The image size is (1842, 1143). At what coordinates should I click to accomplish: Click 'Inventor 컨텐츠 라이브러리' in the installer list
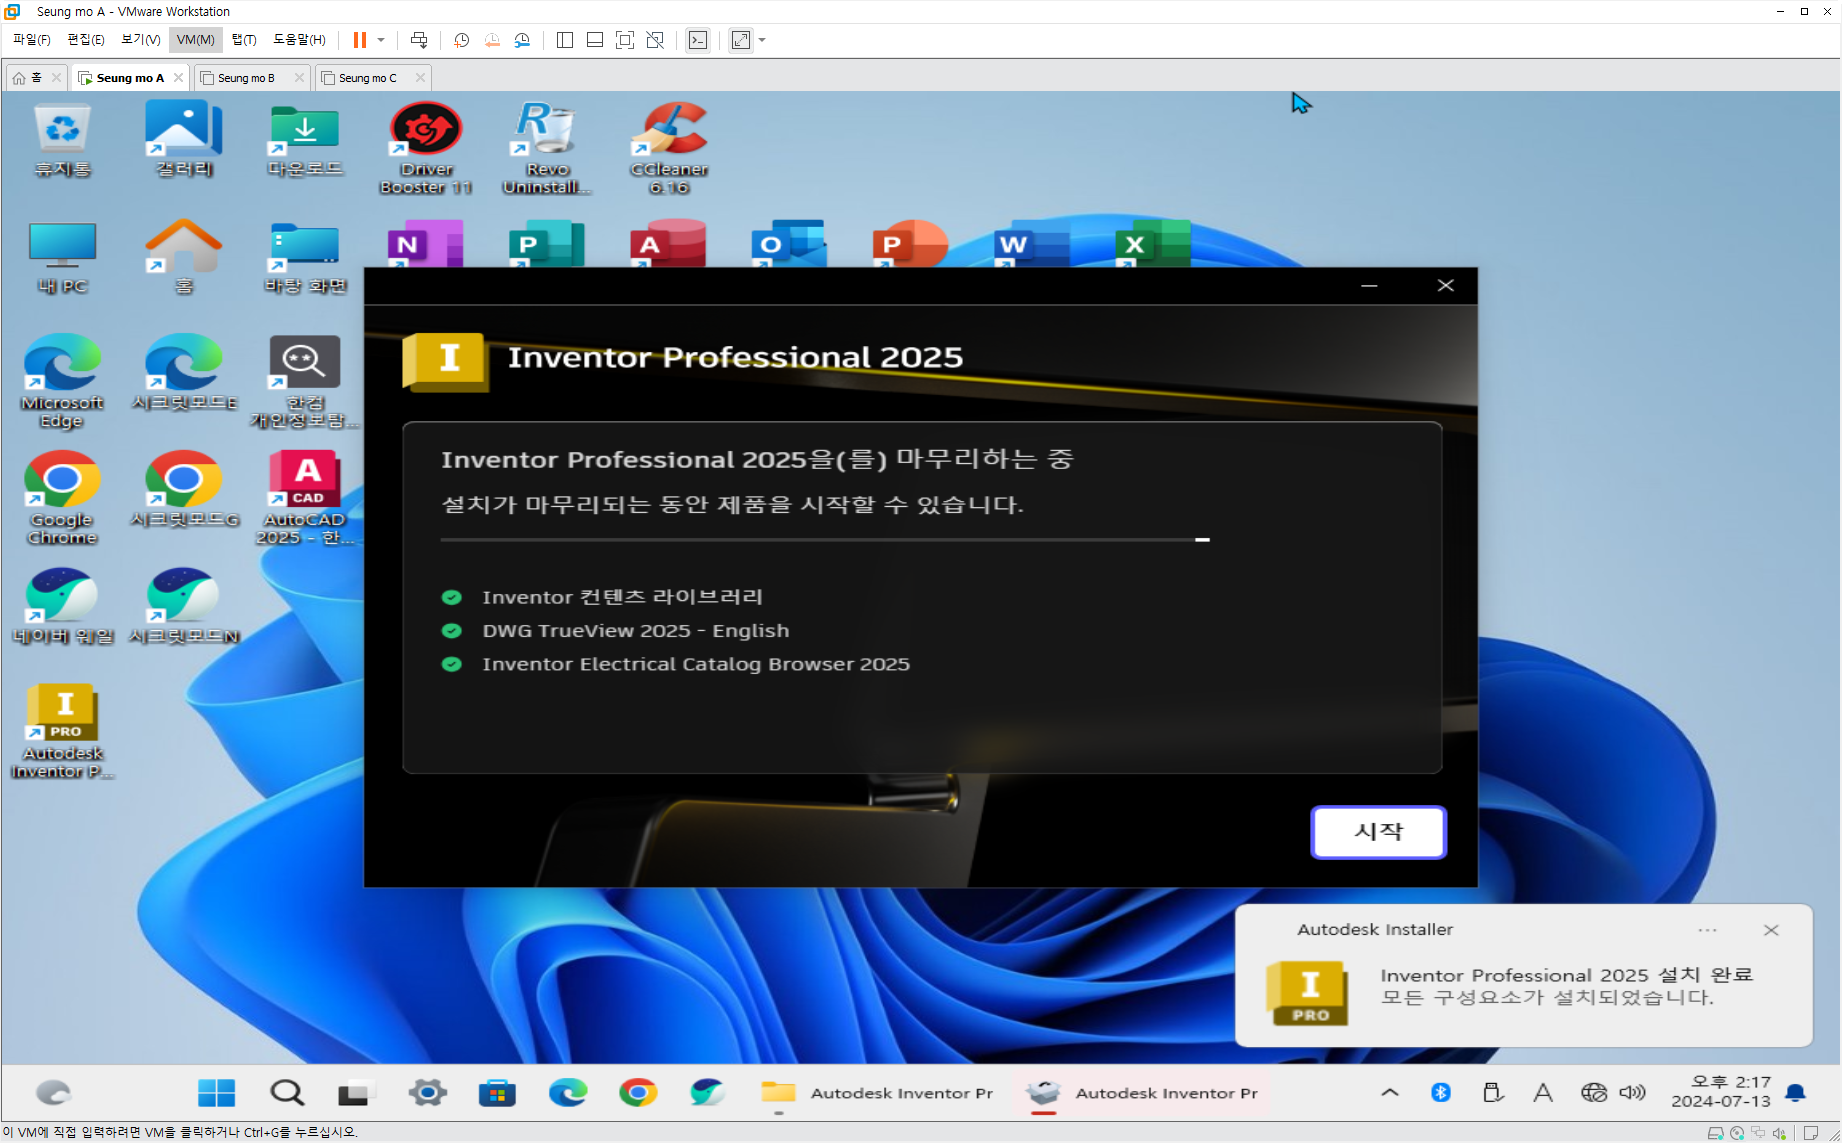pos(622,597)
